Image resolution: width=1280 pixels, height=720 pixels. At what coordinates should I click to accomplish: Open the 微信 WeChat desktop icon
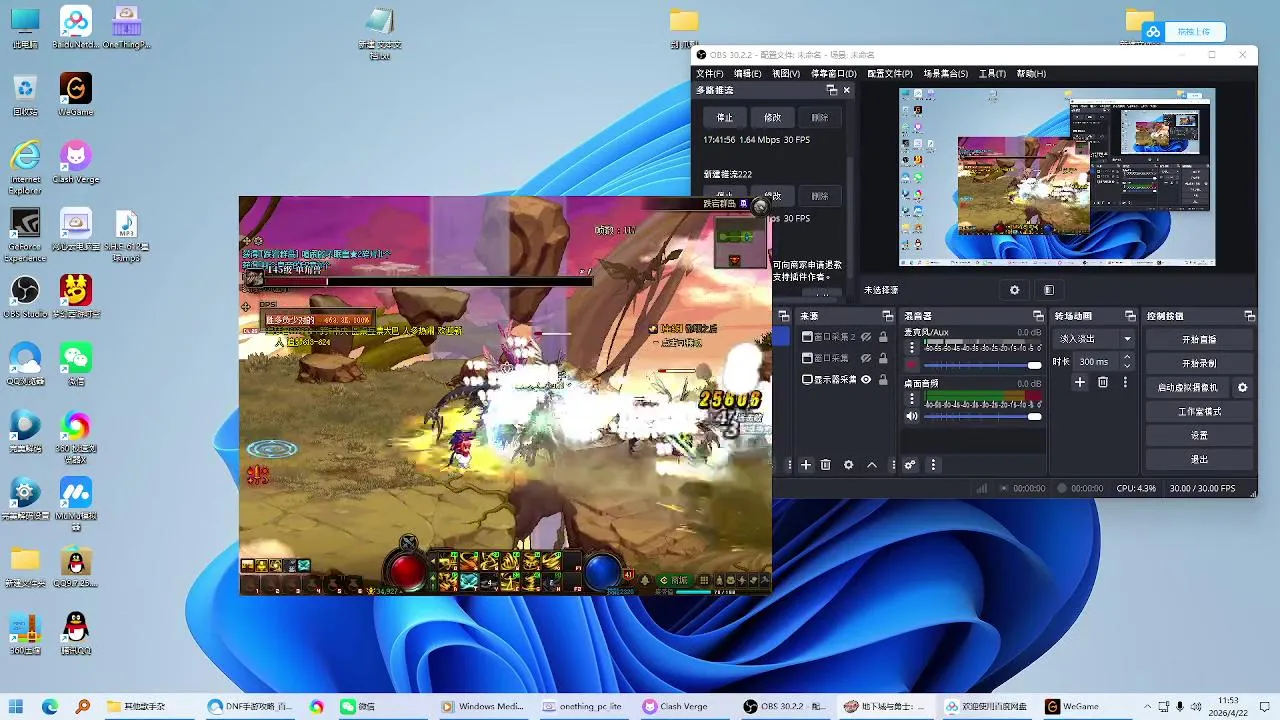(x=76, y=364)
